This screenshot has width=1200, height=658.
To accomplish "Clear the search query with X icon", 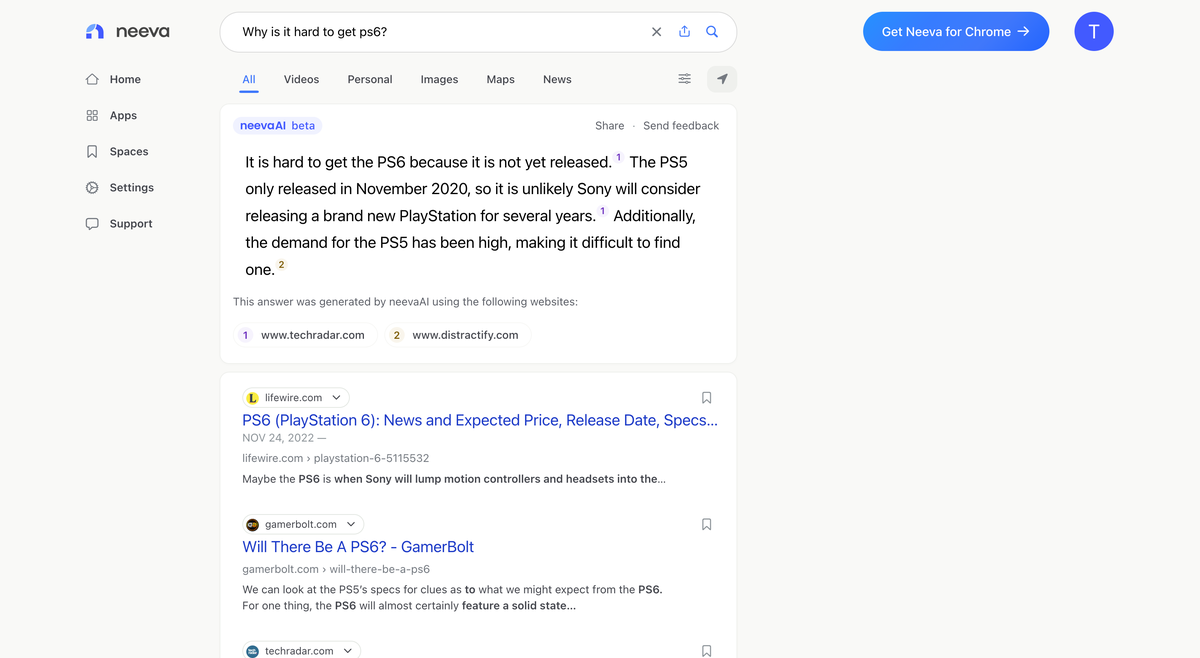I will click(656, 32).
